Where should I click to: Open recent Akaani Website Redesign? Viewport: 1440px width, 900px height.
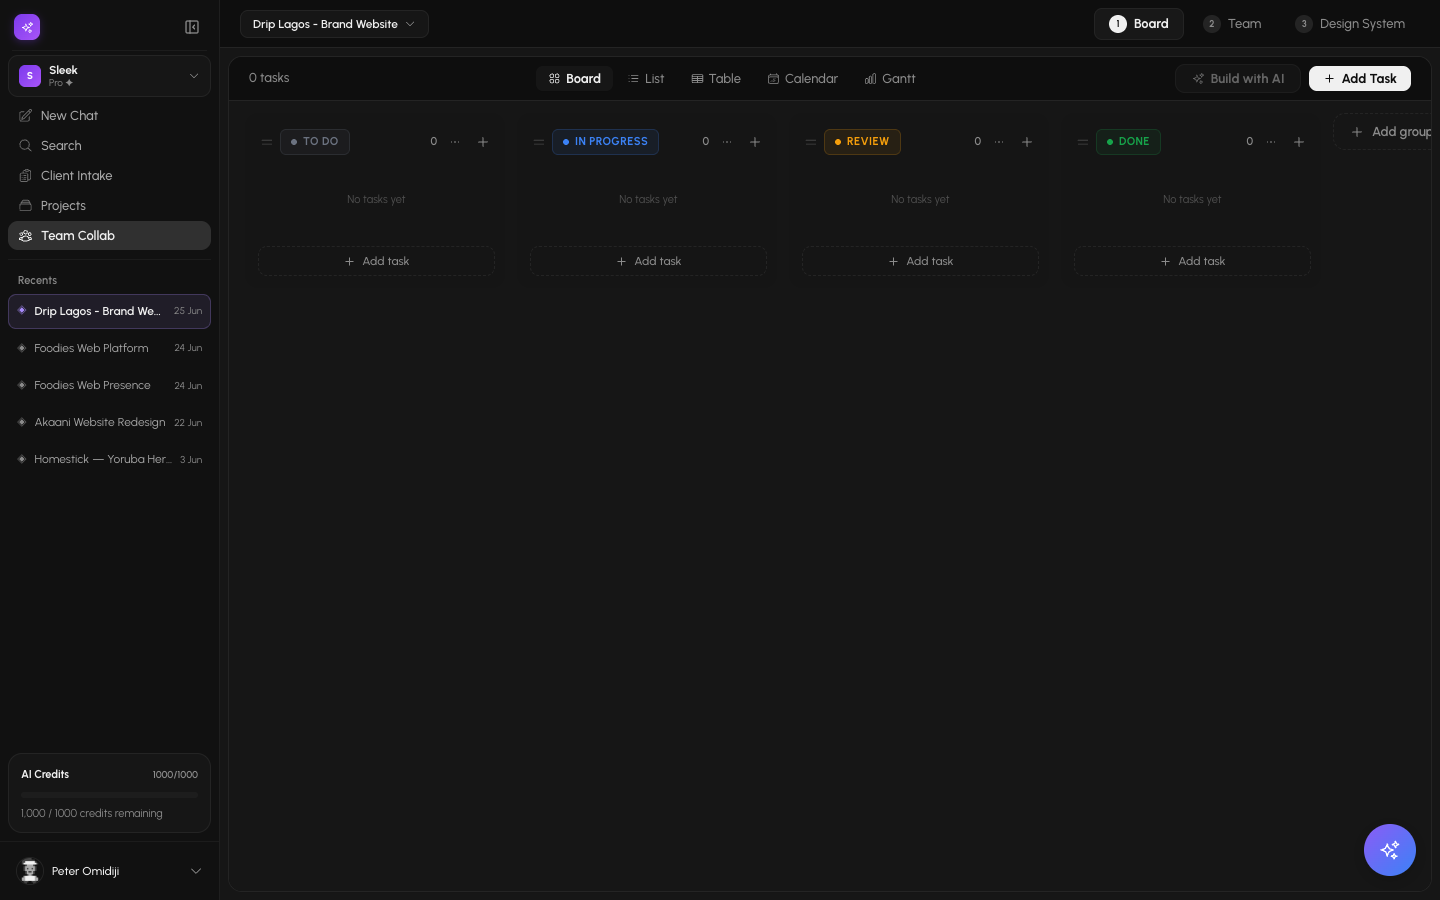[x=110, y=422]
